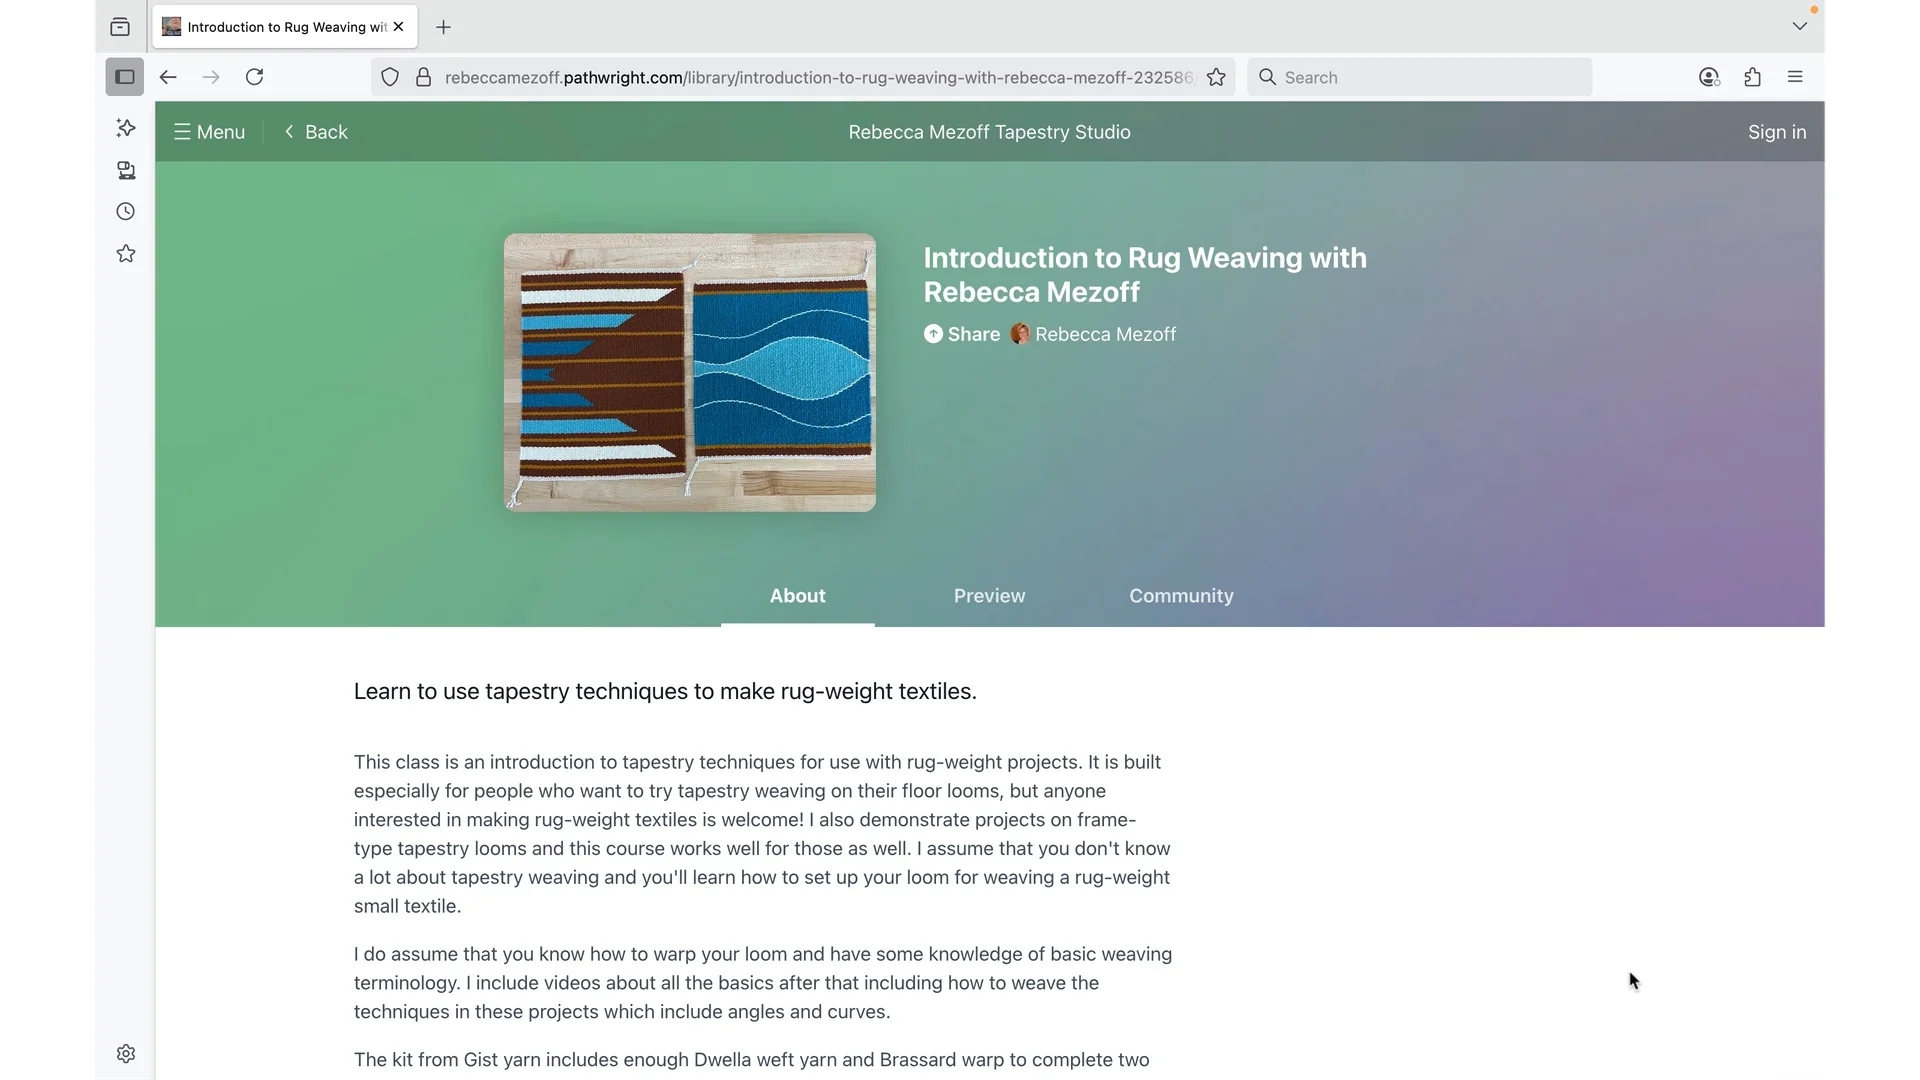Click the "Learn to use tapestry techniques" line
This screenshot has width=1920, height=1080.
(665, 691)
